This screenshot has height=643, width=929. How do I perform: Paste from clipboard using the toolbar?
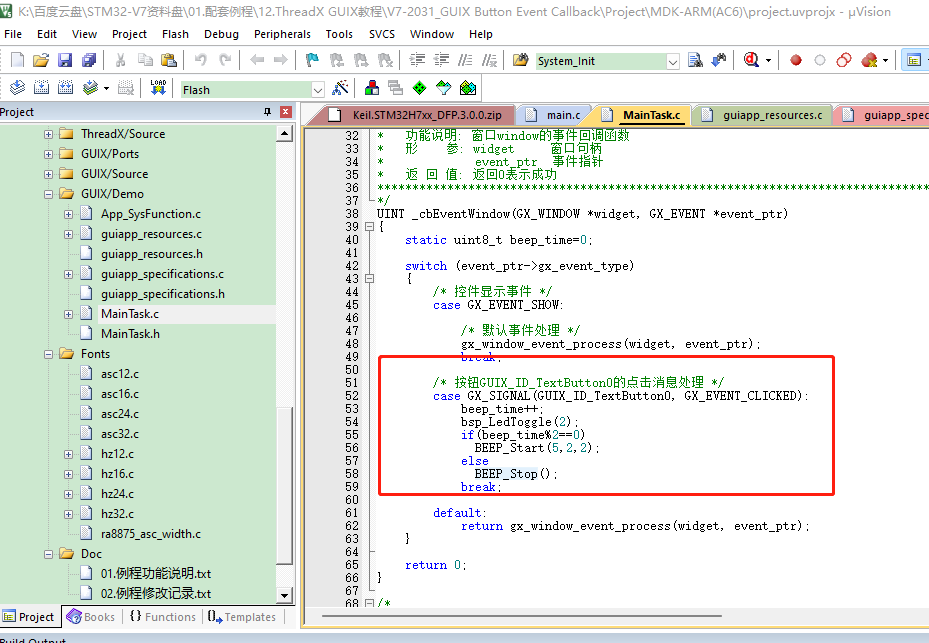[x=169, y=60]
